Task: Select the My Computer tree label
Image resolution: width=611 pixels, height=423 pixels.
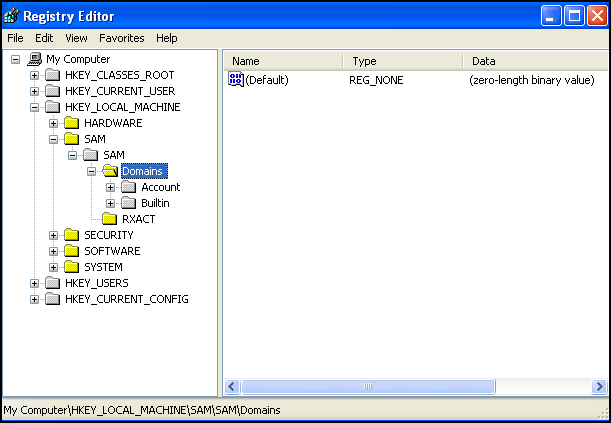Action: [78, 59]
